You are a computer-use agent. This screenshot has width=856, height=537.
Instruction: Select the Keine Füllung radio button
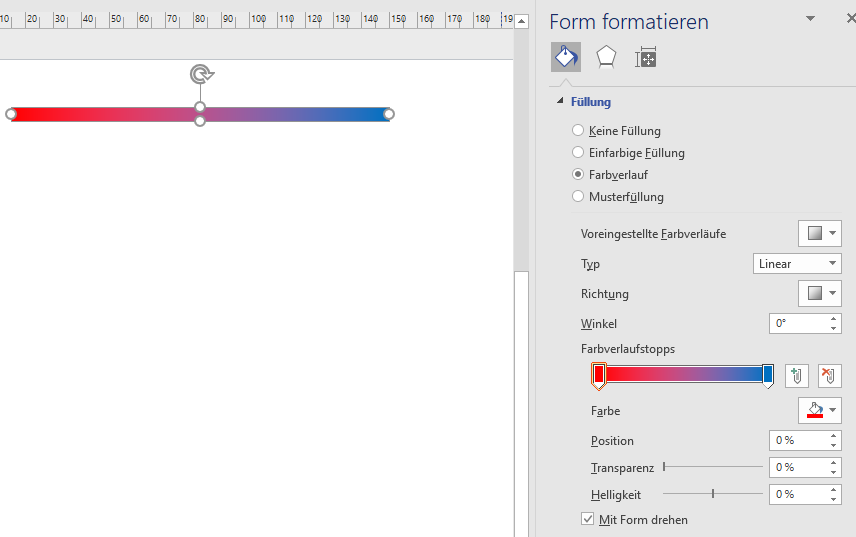[578, 130]
